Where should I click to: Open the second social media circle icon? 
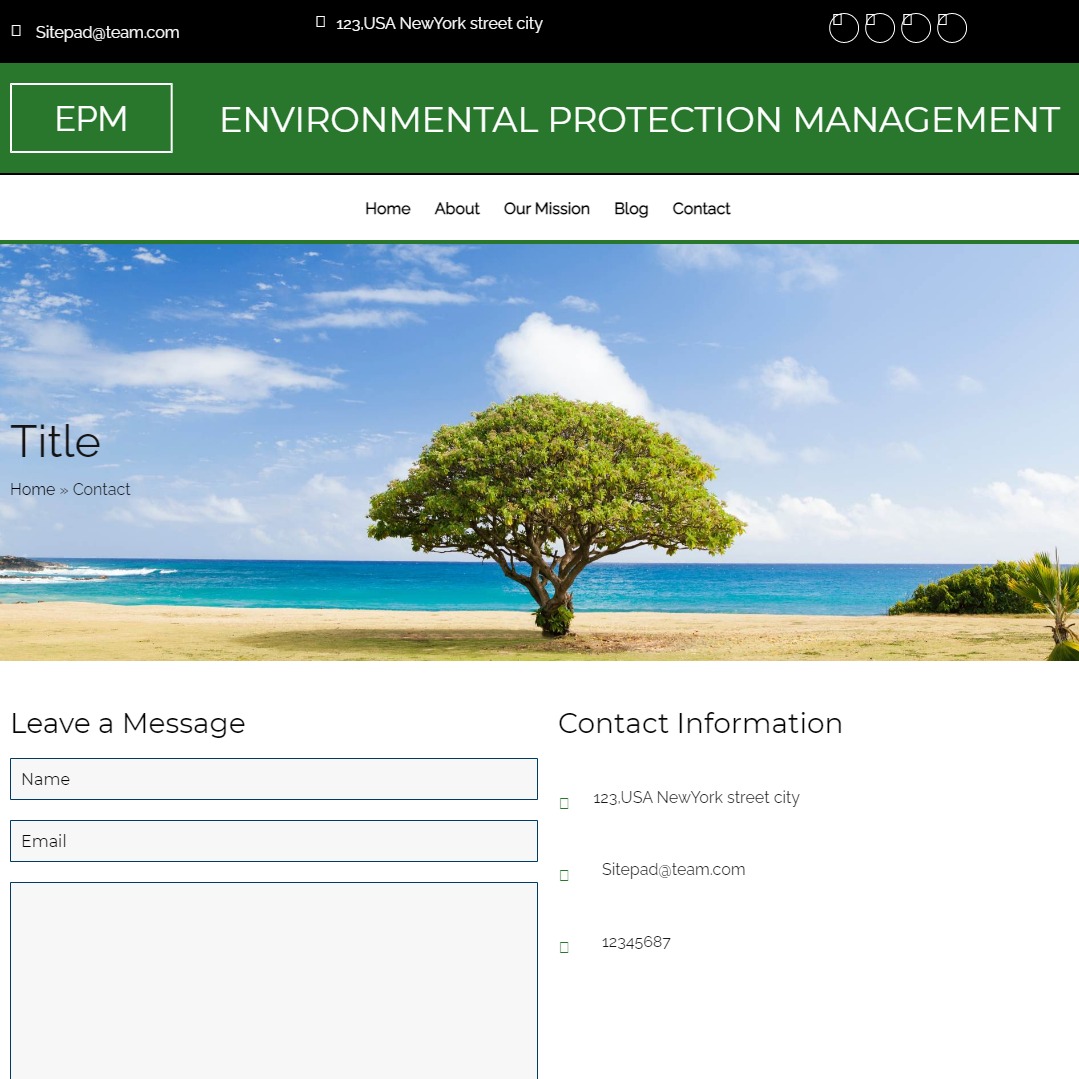pyautogui.click(x=880, y=28)
